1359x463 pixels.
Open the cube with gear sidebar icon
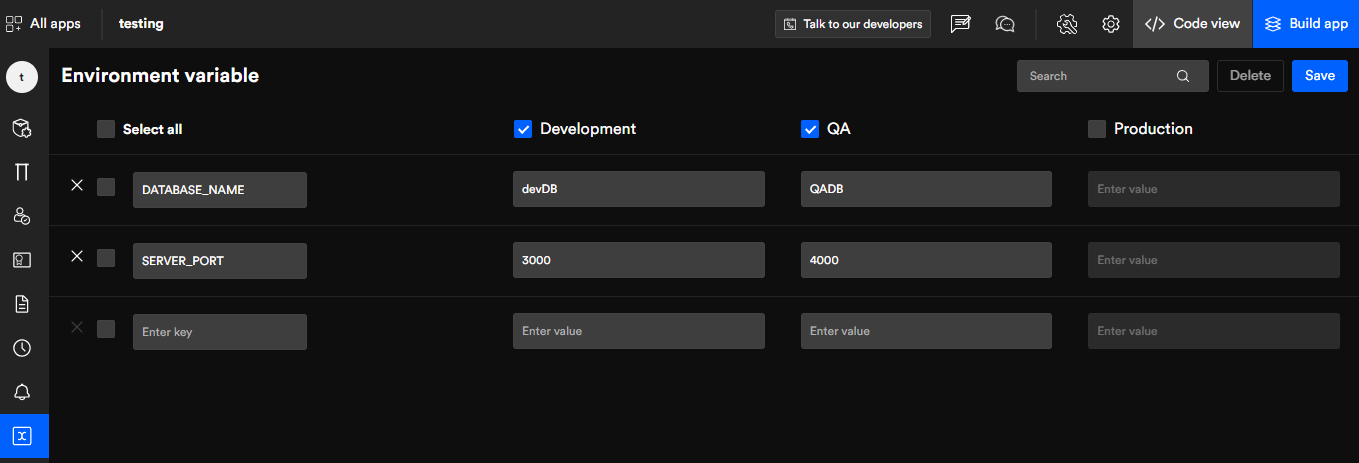tap(22, 128)
